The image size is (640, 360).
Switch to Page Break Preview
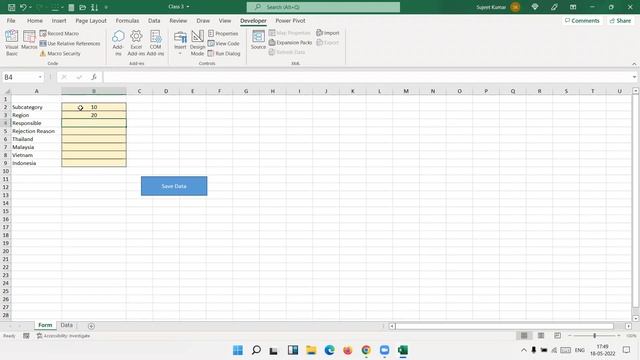(558, 336)
